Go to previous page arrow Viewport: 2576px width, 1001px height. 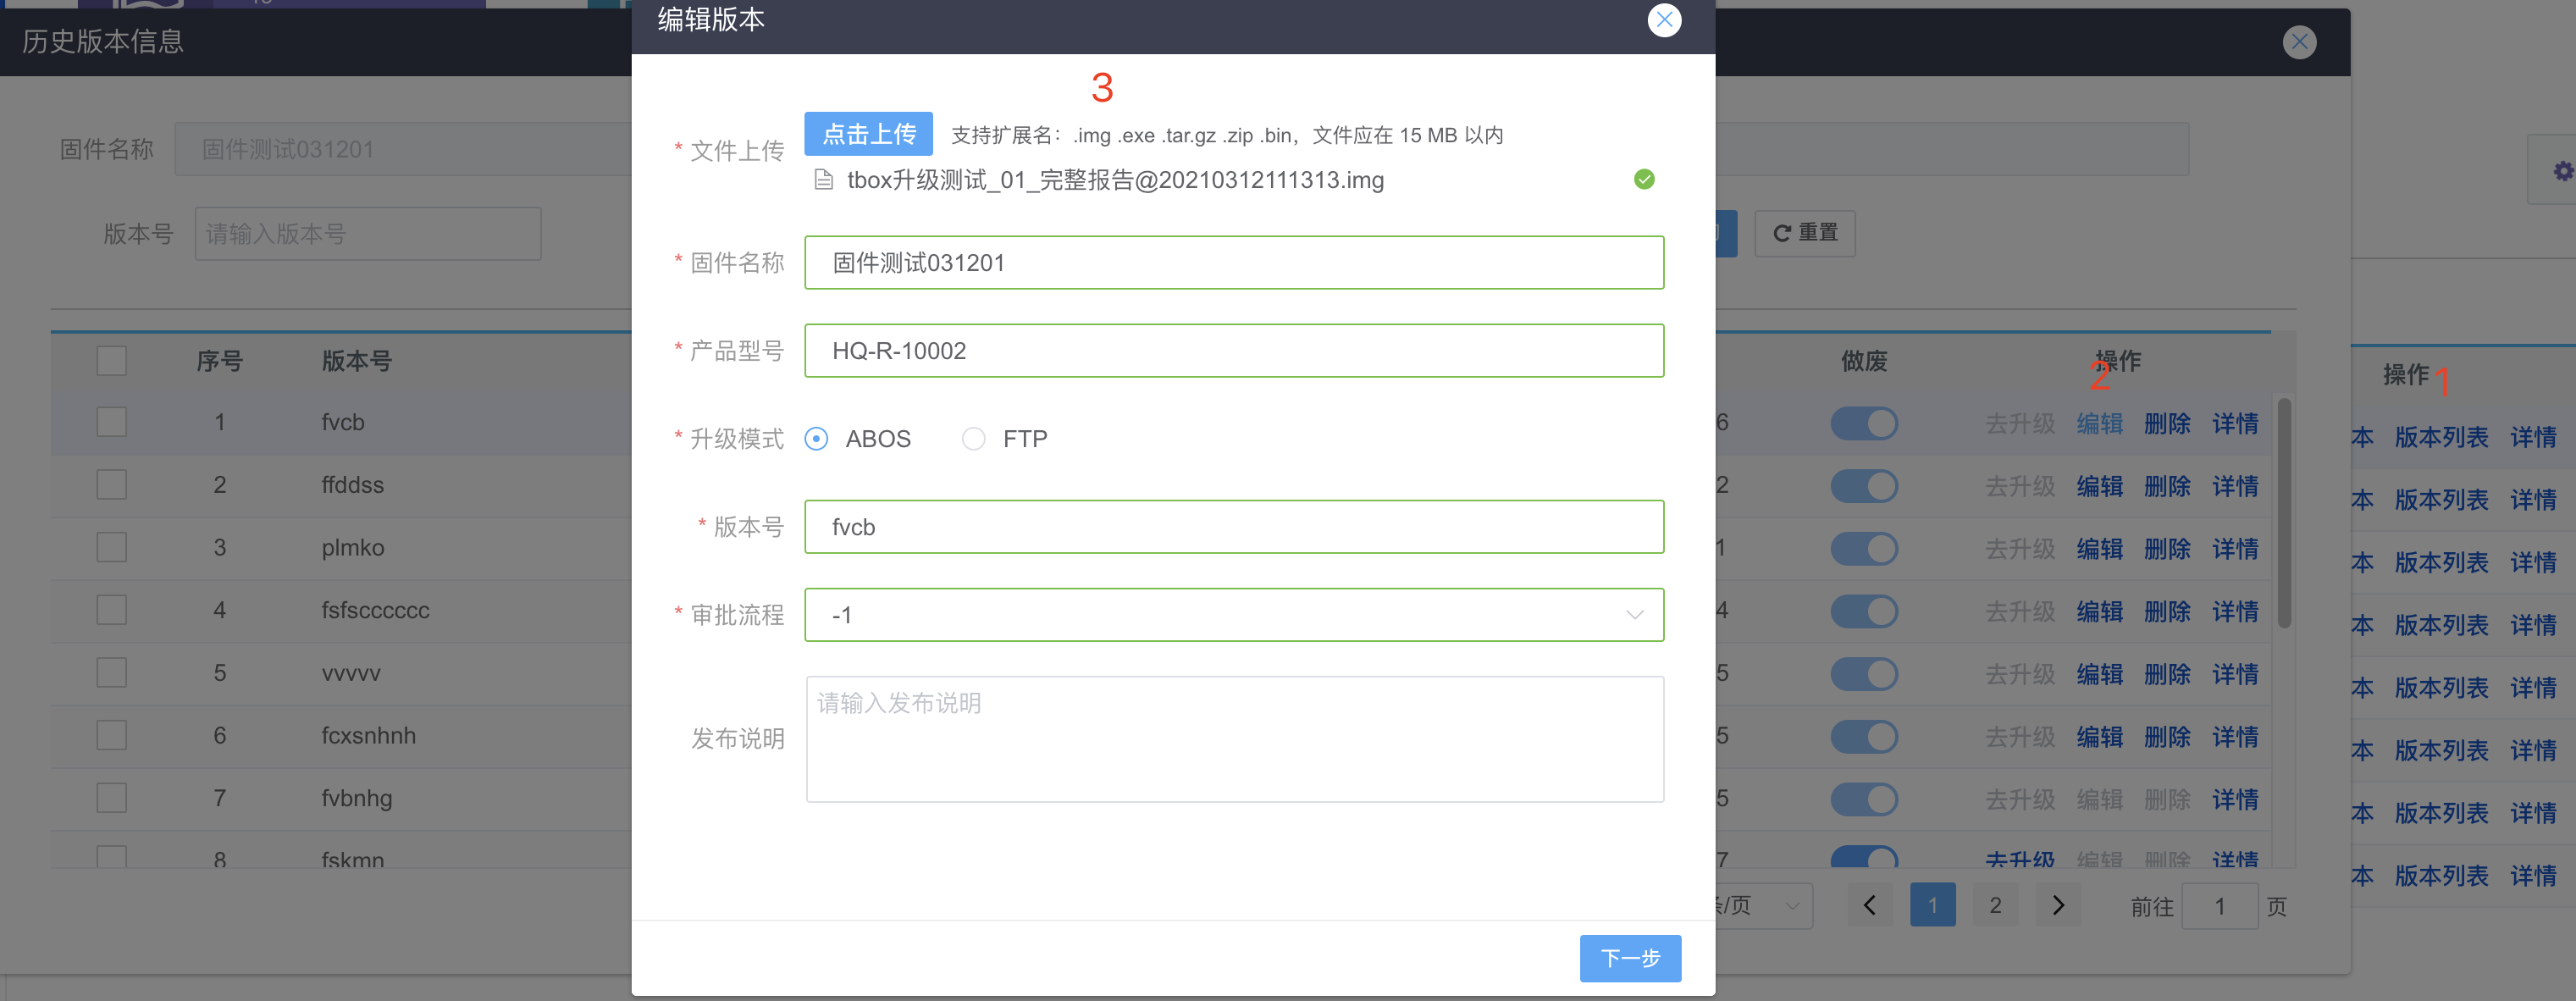click(1869, 906)
